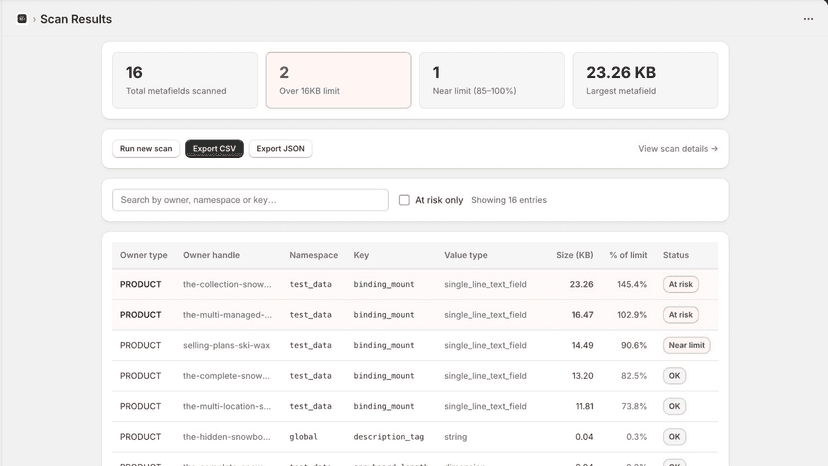Click the string value type cell

coord(455,437)
